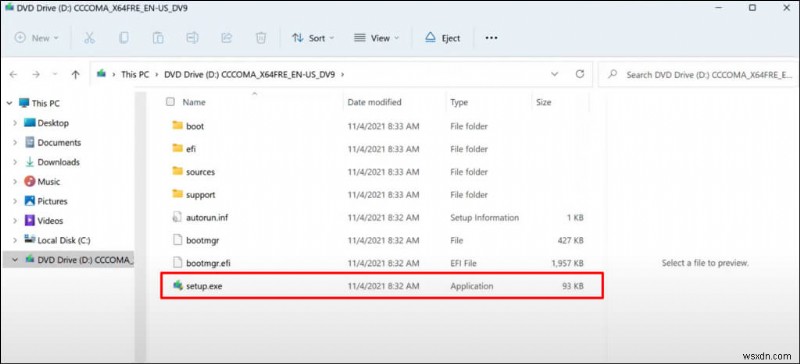Click the Eject button
This screenshot has height=364, width=800.
[443, 38]
